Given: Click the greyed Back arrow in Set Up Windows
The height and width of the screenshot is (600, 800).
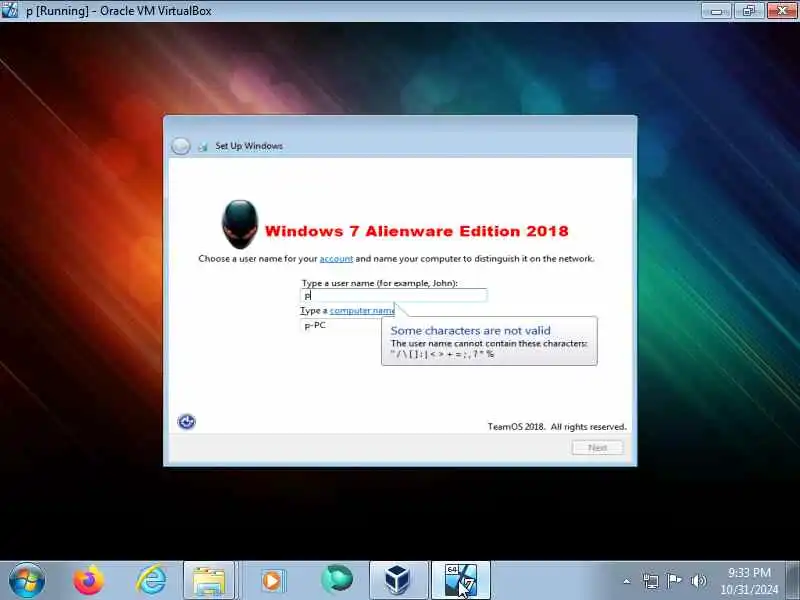Looking at the screenshot, I should coord(180,146).
